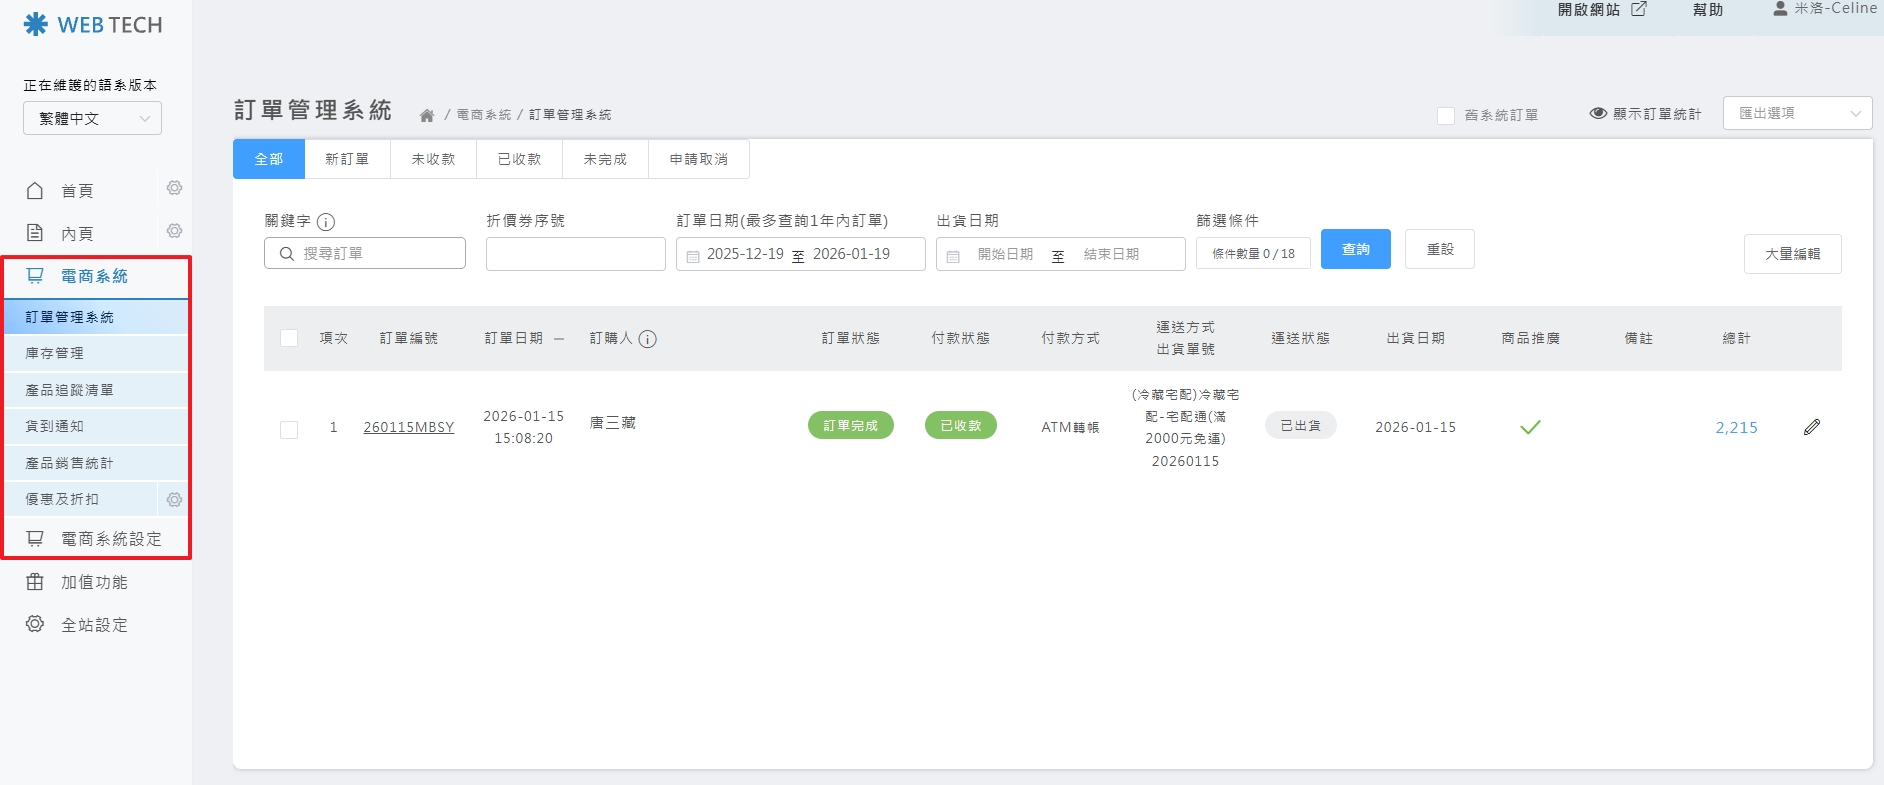Click the search magnifier icon
The width and height of the screenshot is (1884, 785).
(x=287, y=254)
